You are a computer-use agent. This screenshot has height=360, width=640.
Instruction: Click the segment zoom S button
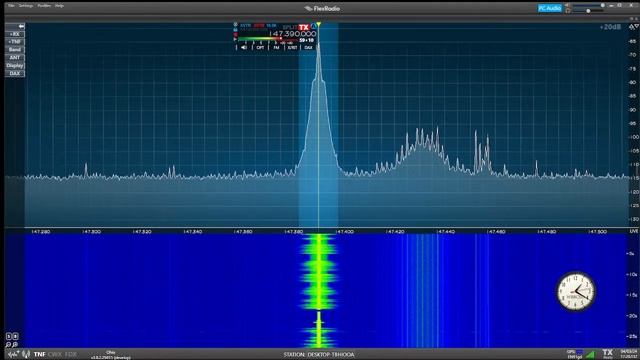9,336
